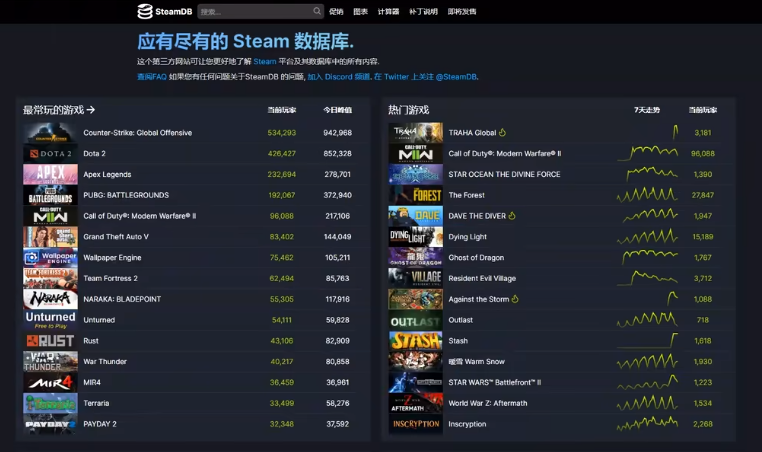Click the fire icon beside Against the Storm
The width and height of the screenshot is (762, 452).
515,299
